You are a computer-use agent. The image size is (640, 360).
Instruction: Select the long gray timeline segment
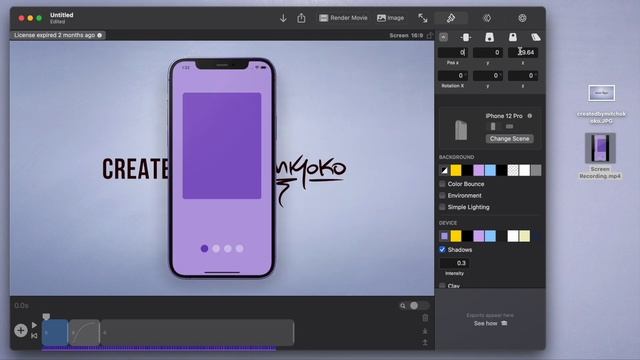click(x=197, y=333)
